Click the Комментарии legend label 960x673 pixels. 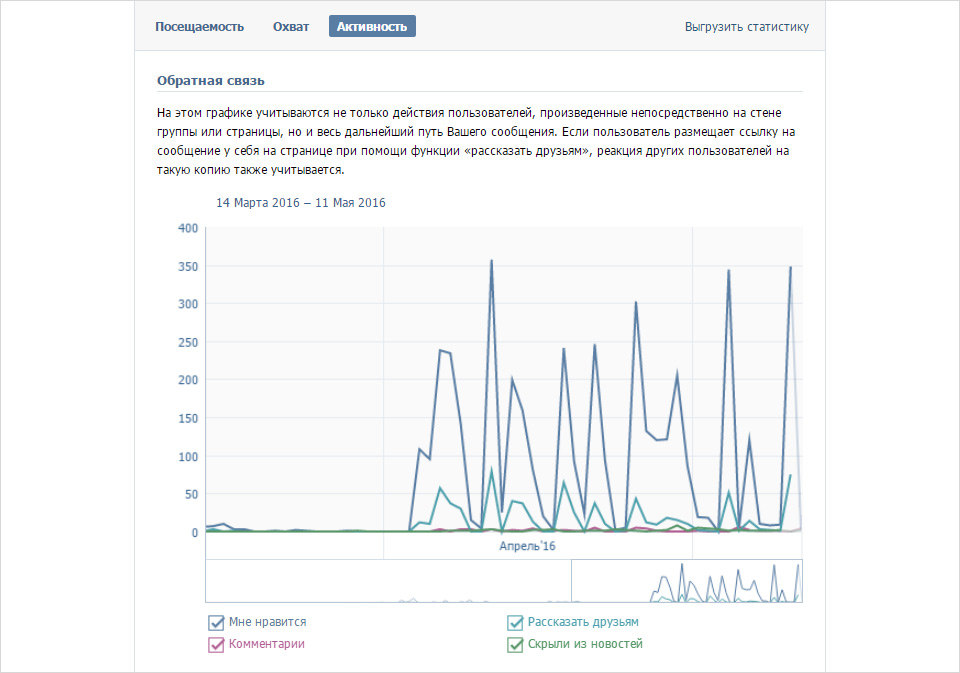click(x=267, y=644)
